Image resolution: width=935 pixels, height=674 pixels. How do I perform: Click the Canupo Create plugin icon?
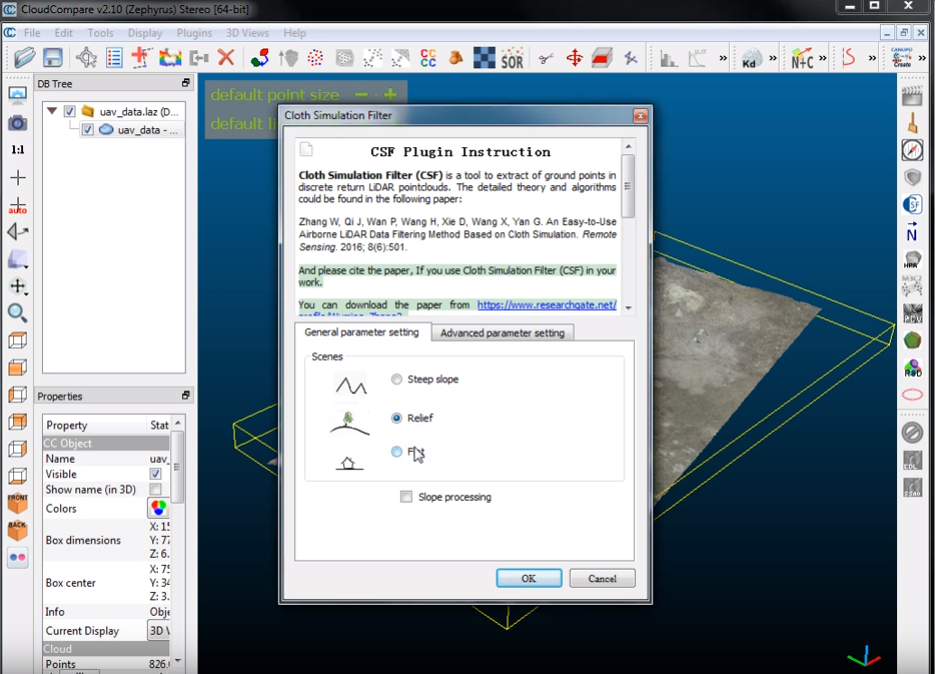coord(902,58)
